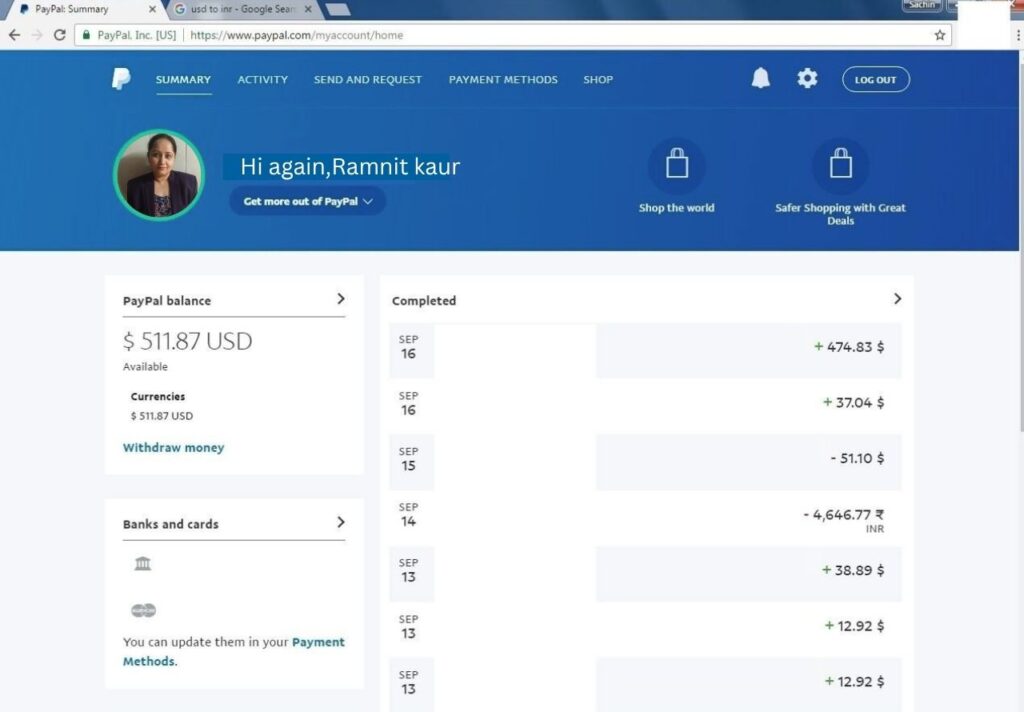
Task: Expand Get more out of PayPal
Action: pyautogui.click(x=307, y=201)
